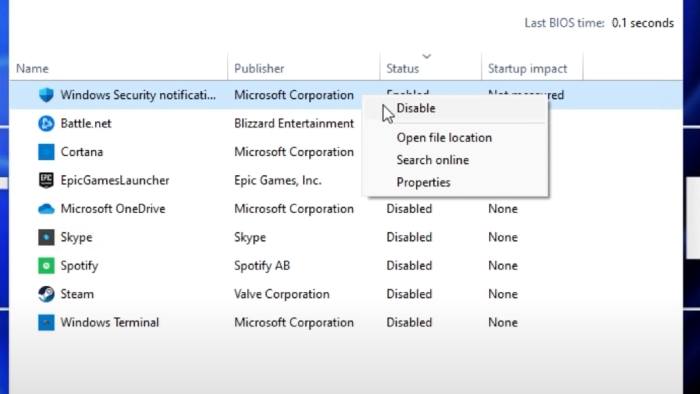Screen dimensions: 700x394
Task: Click Disabled status in the Steam row
Action: pyautogui.click(x=409, y=294)
